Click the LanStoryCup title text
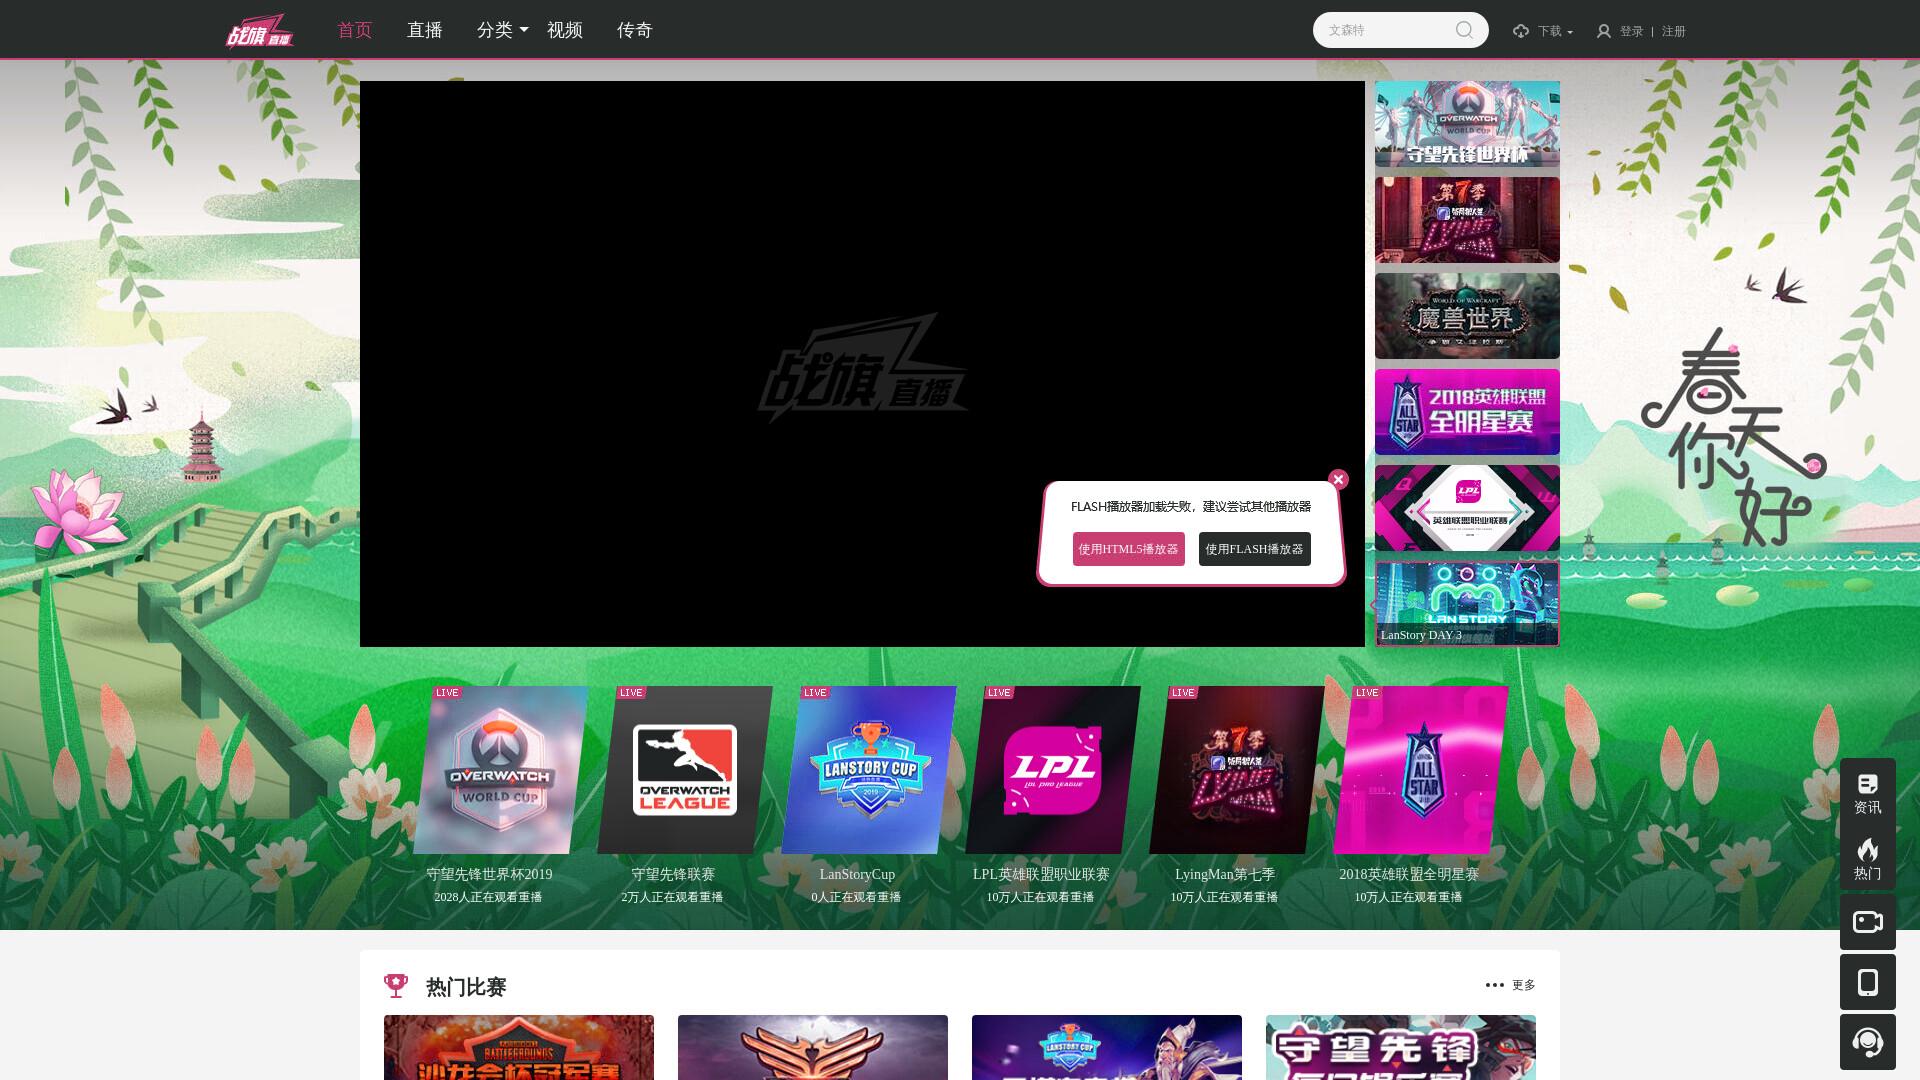 click(857, 874)
